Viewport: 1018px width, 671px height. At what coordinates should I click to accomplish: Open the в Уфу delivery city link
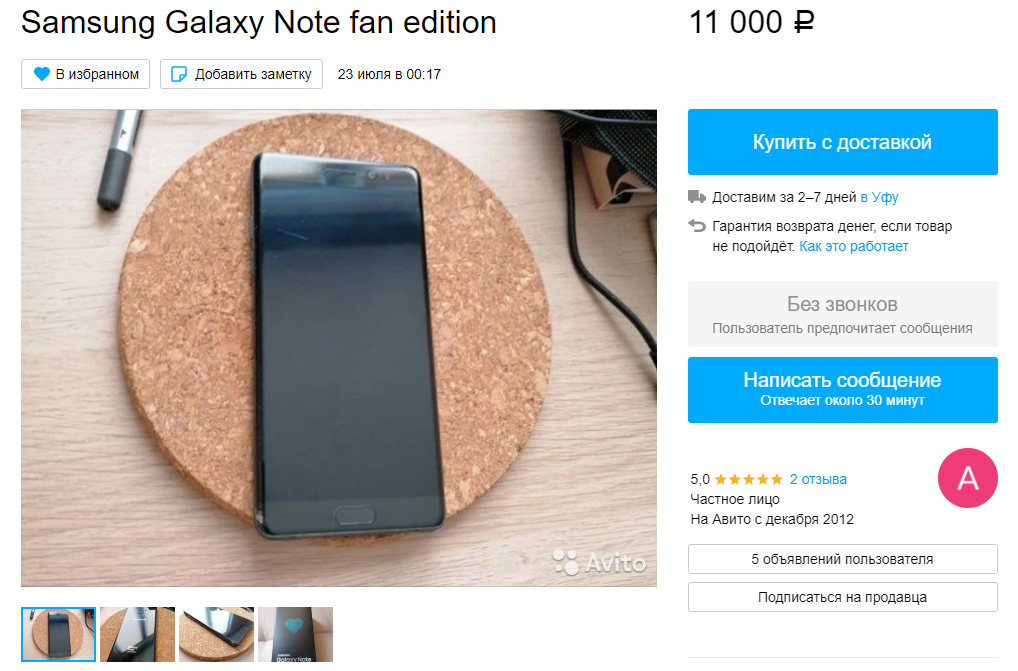(x=879, y=197)
